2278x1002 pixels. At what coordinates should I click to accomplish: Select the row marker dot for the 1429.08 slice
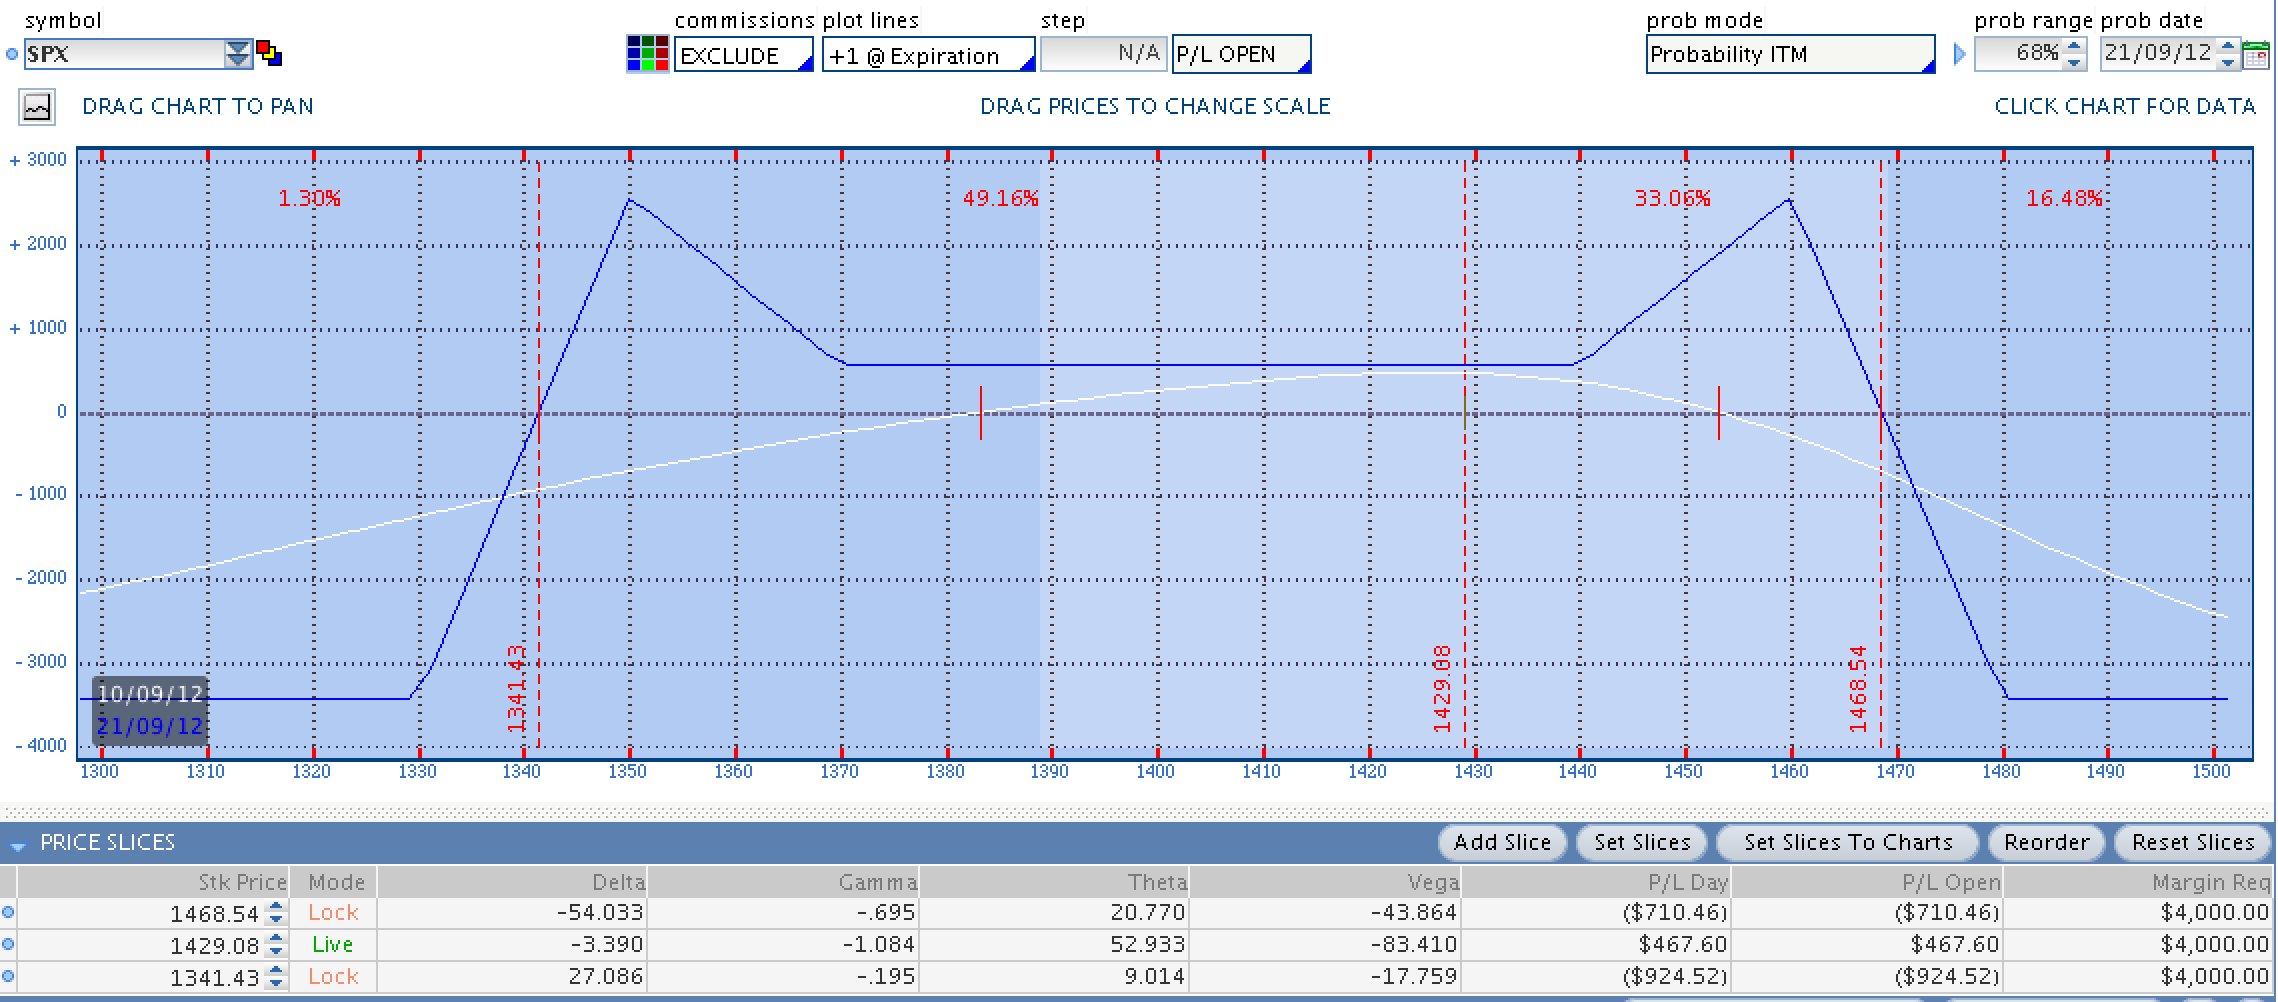[x=9, y=944]
